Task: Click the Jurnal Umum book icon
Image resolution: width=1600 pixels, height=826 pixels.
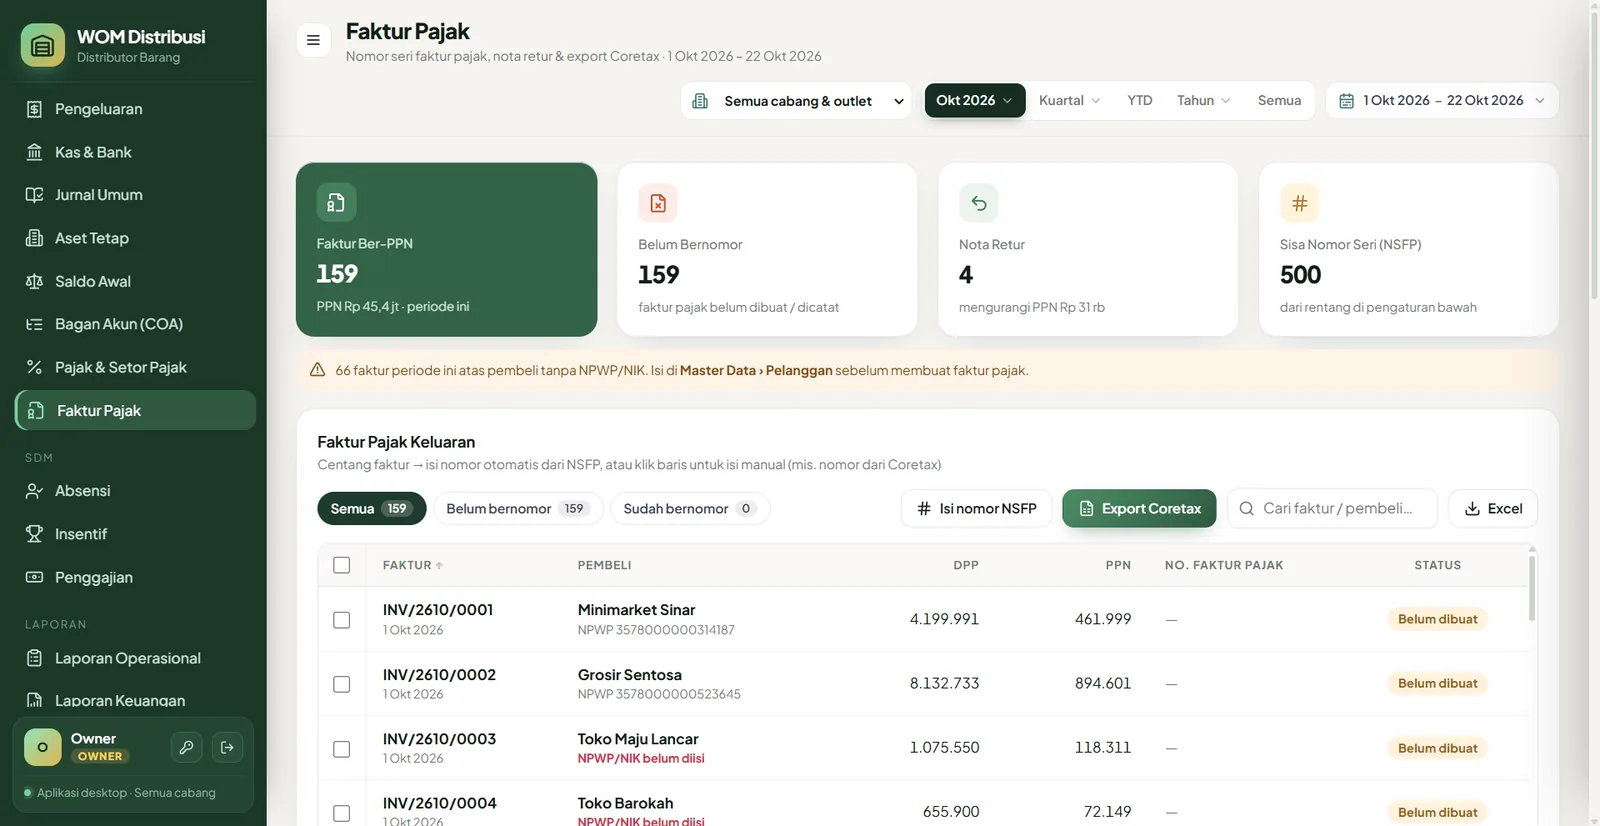Action: (x=34, y=195)
